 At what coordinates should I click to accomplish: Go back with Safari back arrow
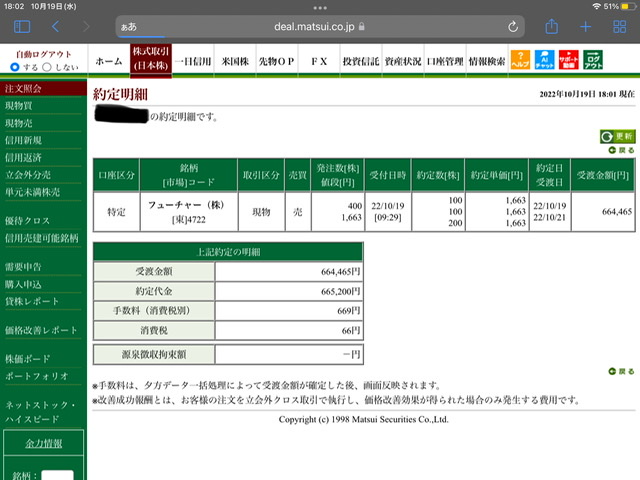pos(56,27)
